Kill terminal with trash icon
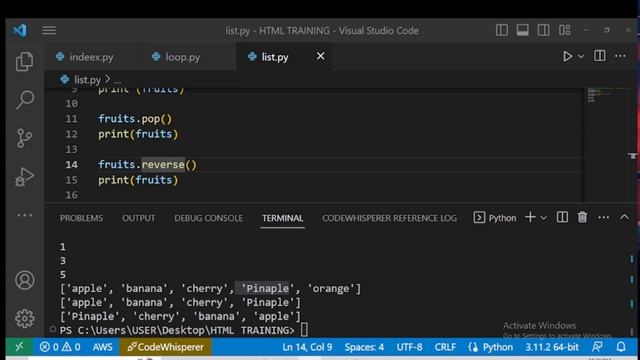 click(582, 218)
